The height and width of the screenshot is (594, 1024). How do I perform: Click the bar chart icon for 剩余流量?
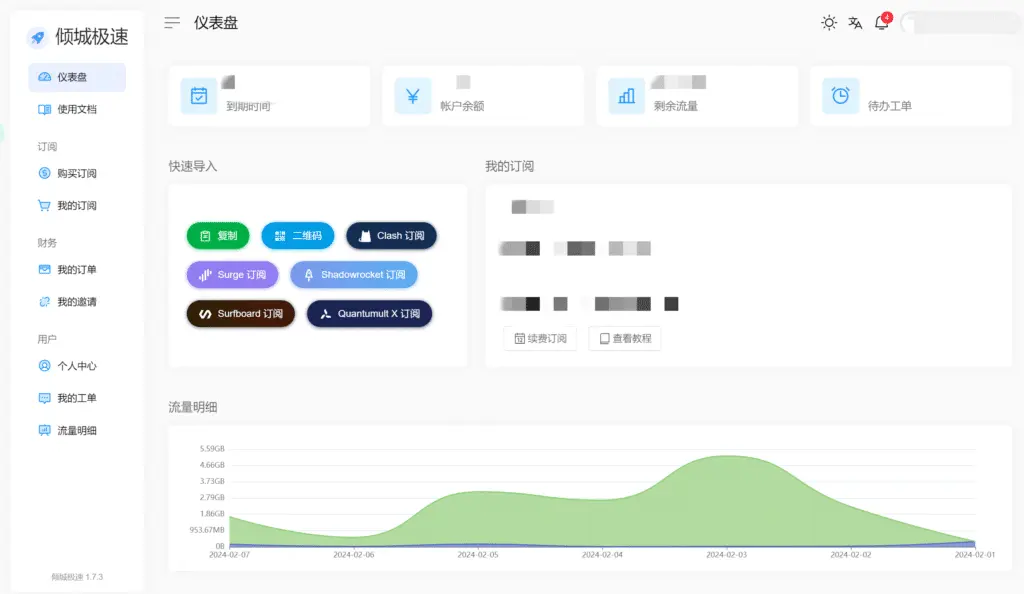[x=627, y=96]
